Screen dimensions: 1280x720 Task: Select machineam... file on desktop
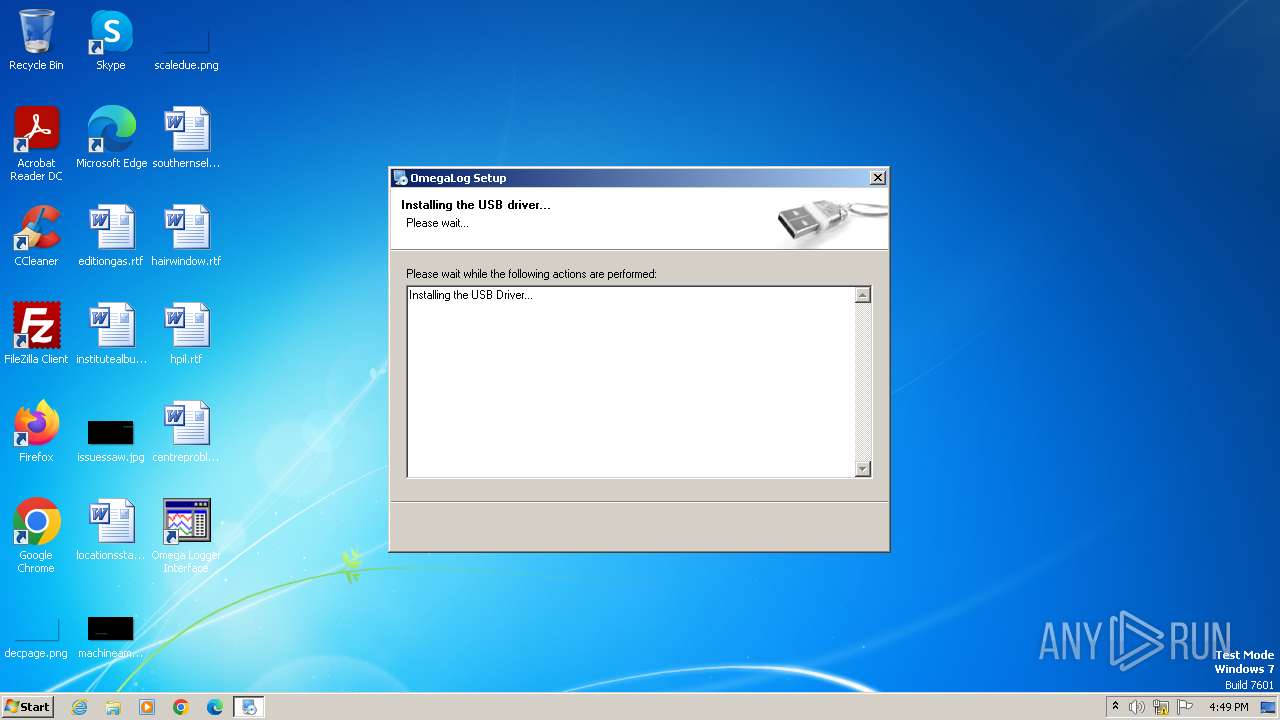111,636
